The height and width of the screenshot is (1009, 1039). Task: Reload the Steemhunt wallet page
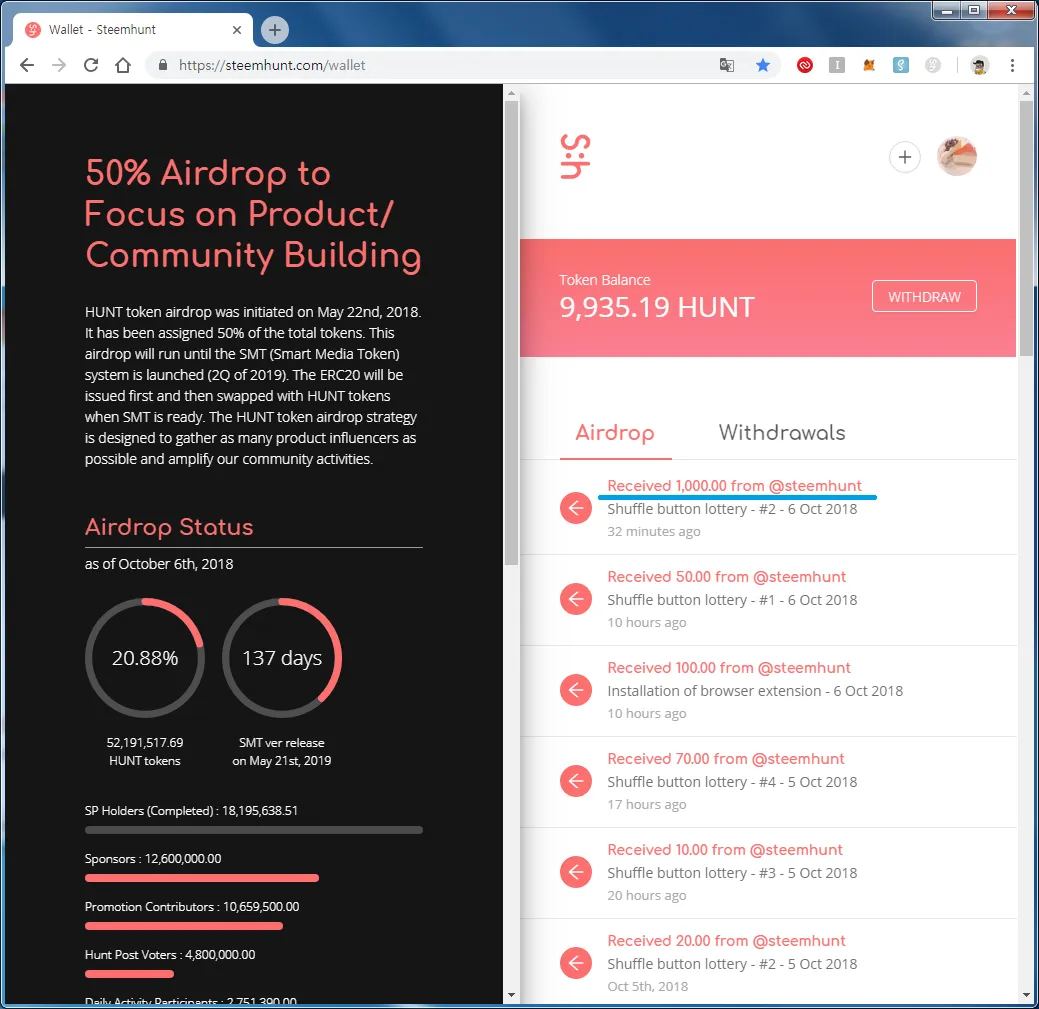click(91, 65)
